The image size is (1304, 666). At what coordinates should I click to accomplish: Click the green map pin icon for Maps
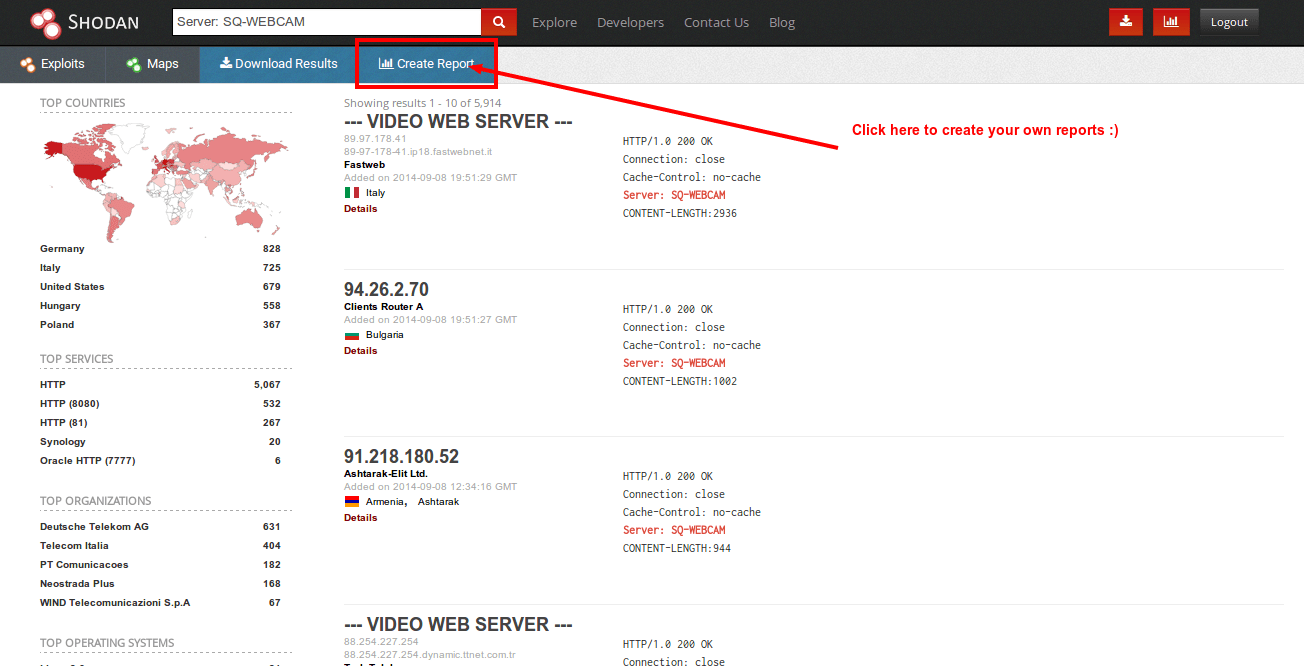tap(133, 63)
